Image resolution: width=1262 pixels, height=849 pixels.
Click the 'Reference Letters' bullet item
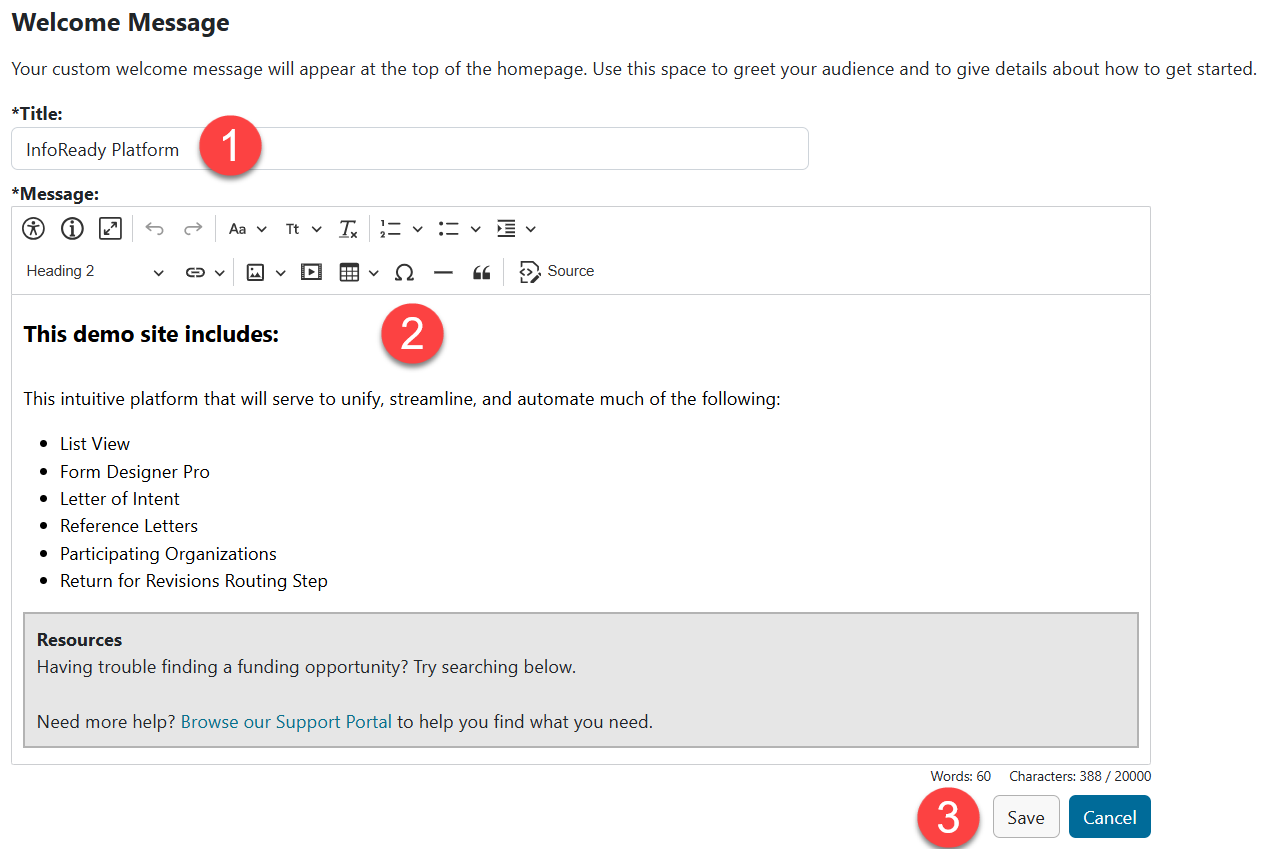click(129, 526)
